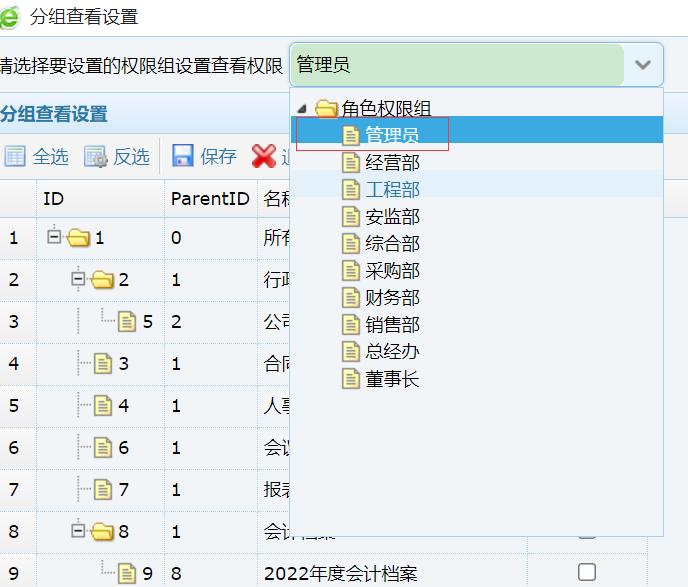
Task: Click the Select All (全选) toolbar icon
Action: [15, 156]
